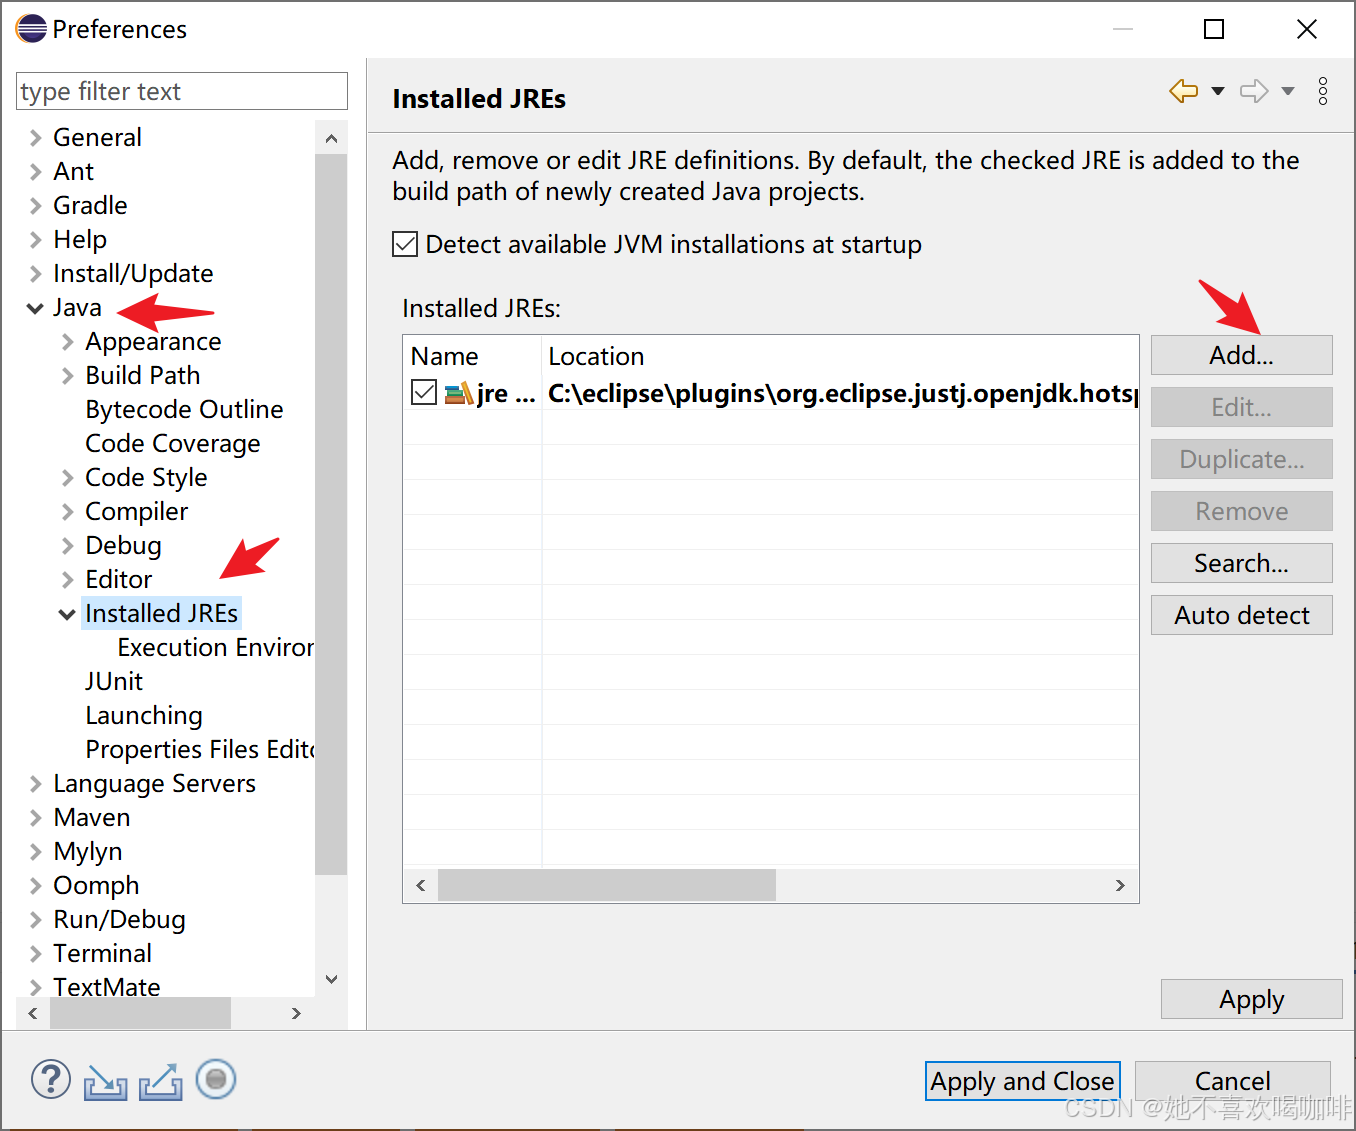Screen dimensions: 1356x1131
Task: Open the Execution Environments page
Action: coord(216,648)
